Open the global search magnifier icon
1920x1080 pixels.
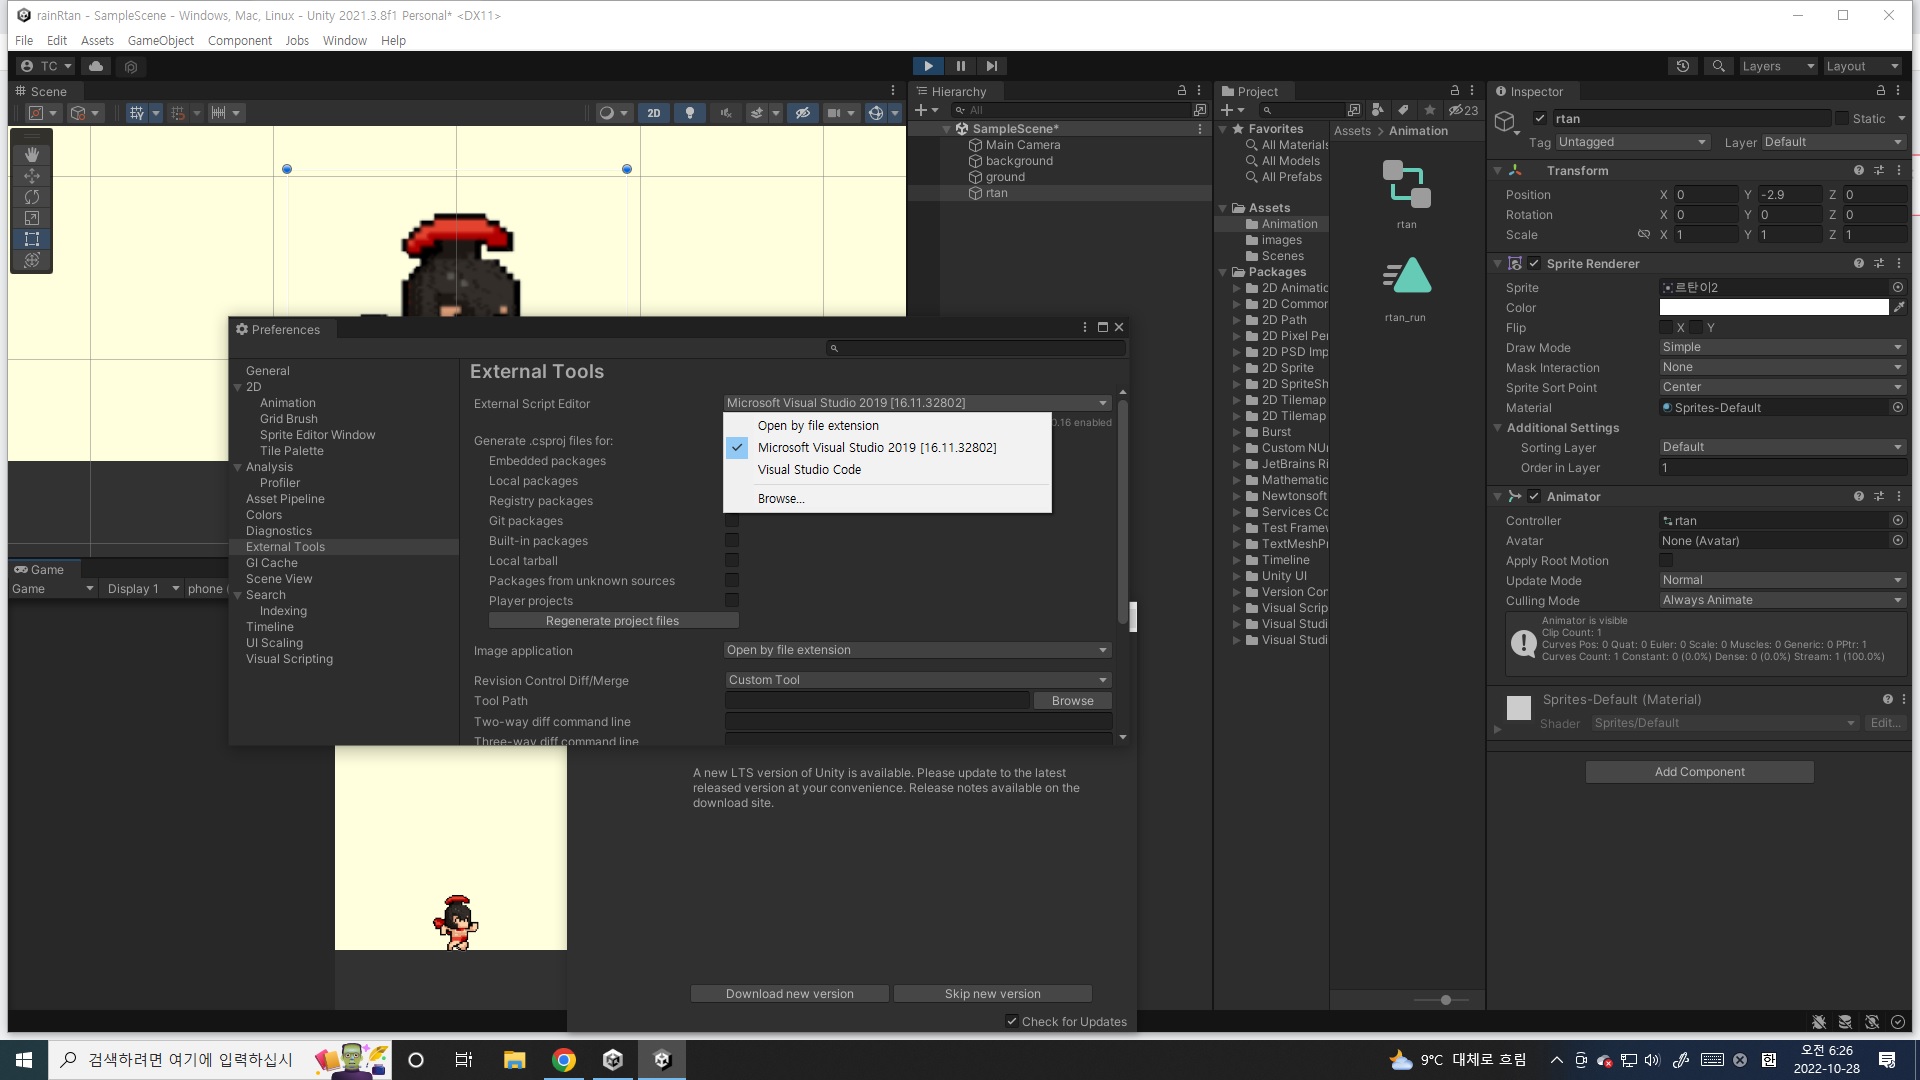click(1718, 66)
